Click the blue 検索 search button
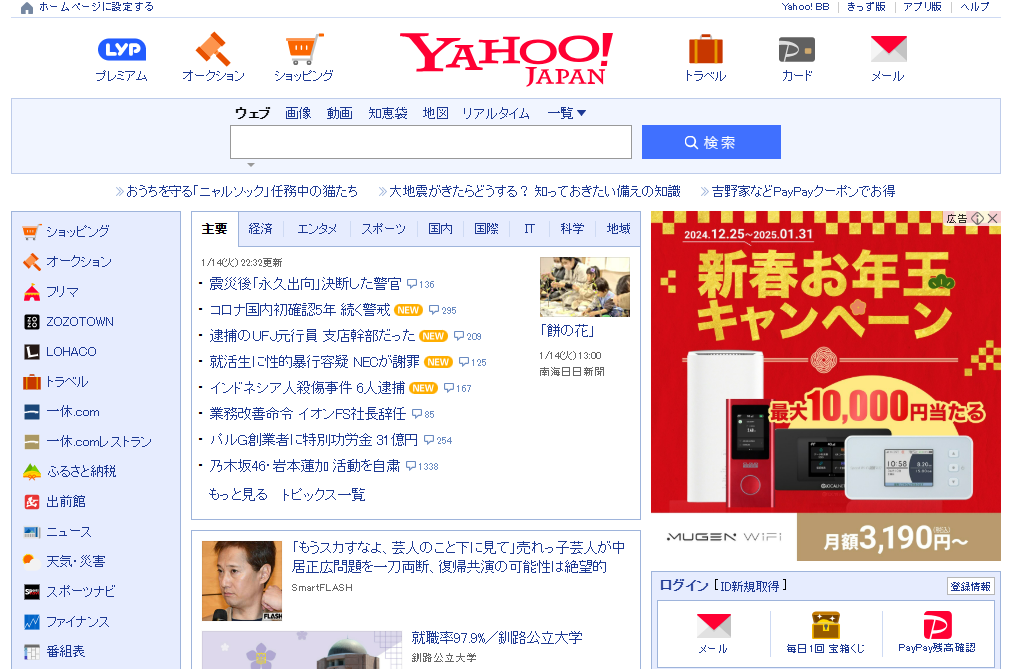This screenshot has height=669, width=1013. point(711,142)
